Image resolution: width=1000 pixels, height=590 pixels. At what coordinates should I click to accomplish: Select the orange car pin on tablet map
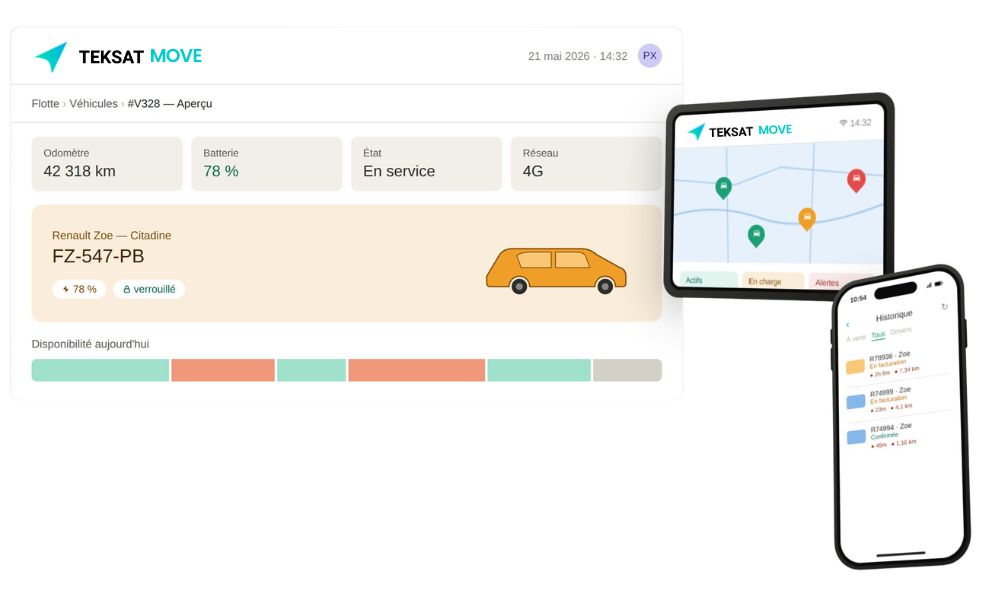point(807,218)
